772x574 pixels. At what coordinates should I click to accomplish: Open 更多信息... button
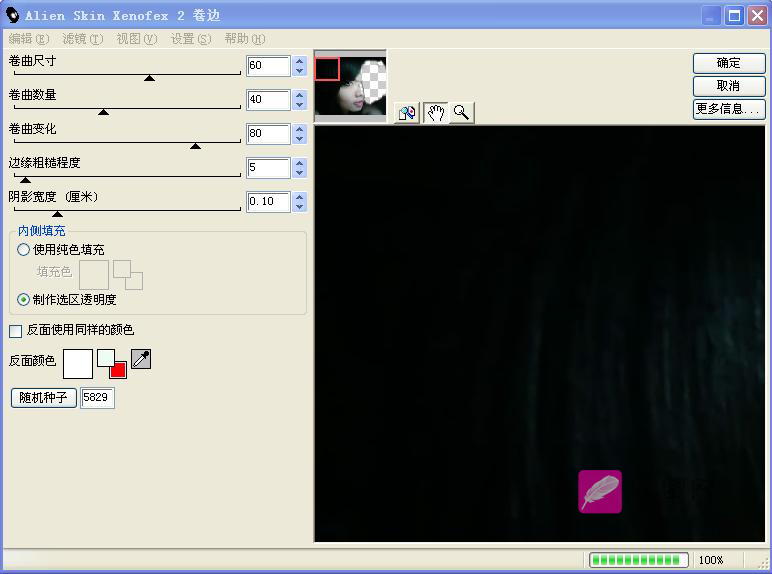[x=729, y=109]
